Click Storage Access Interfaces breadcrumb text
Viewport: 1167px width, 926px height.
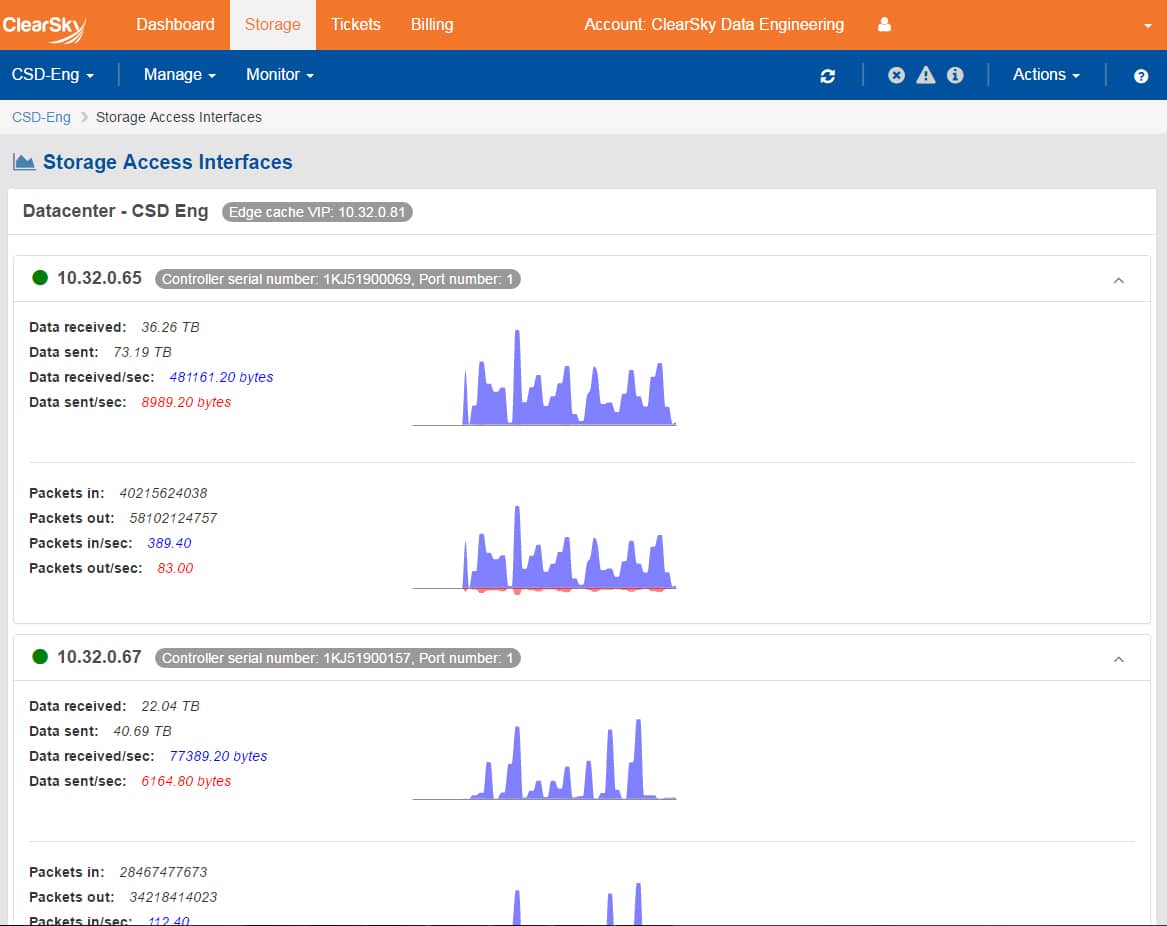click(179, 117)
